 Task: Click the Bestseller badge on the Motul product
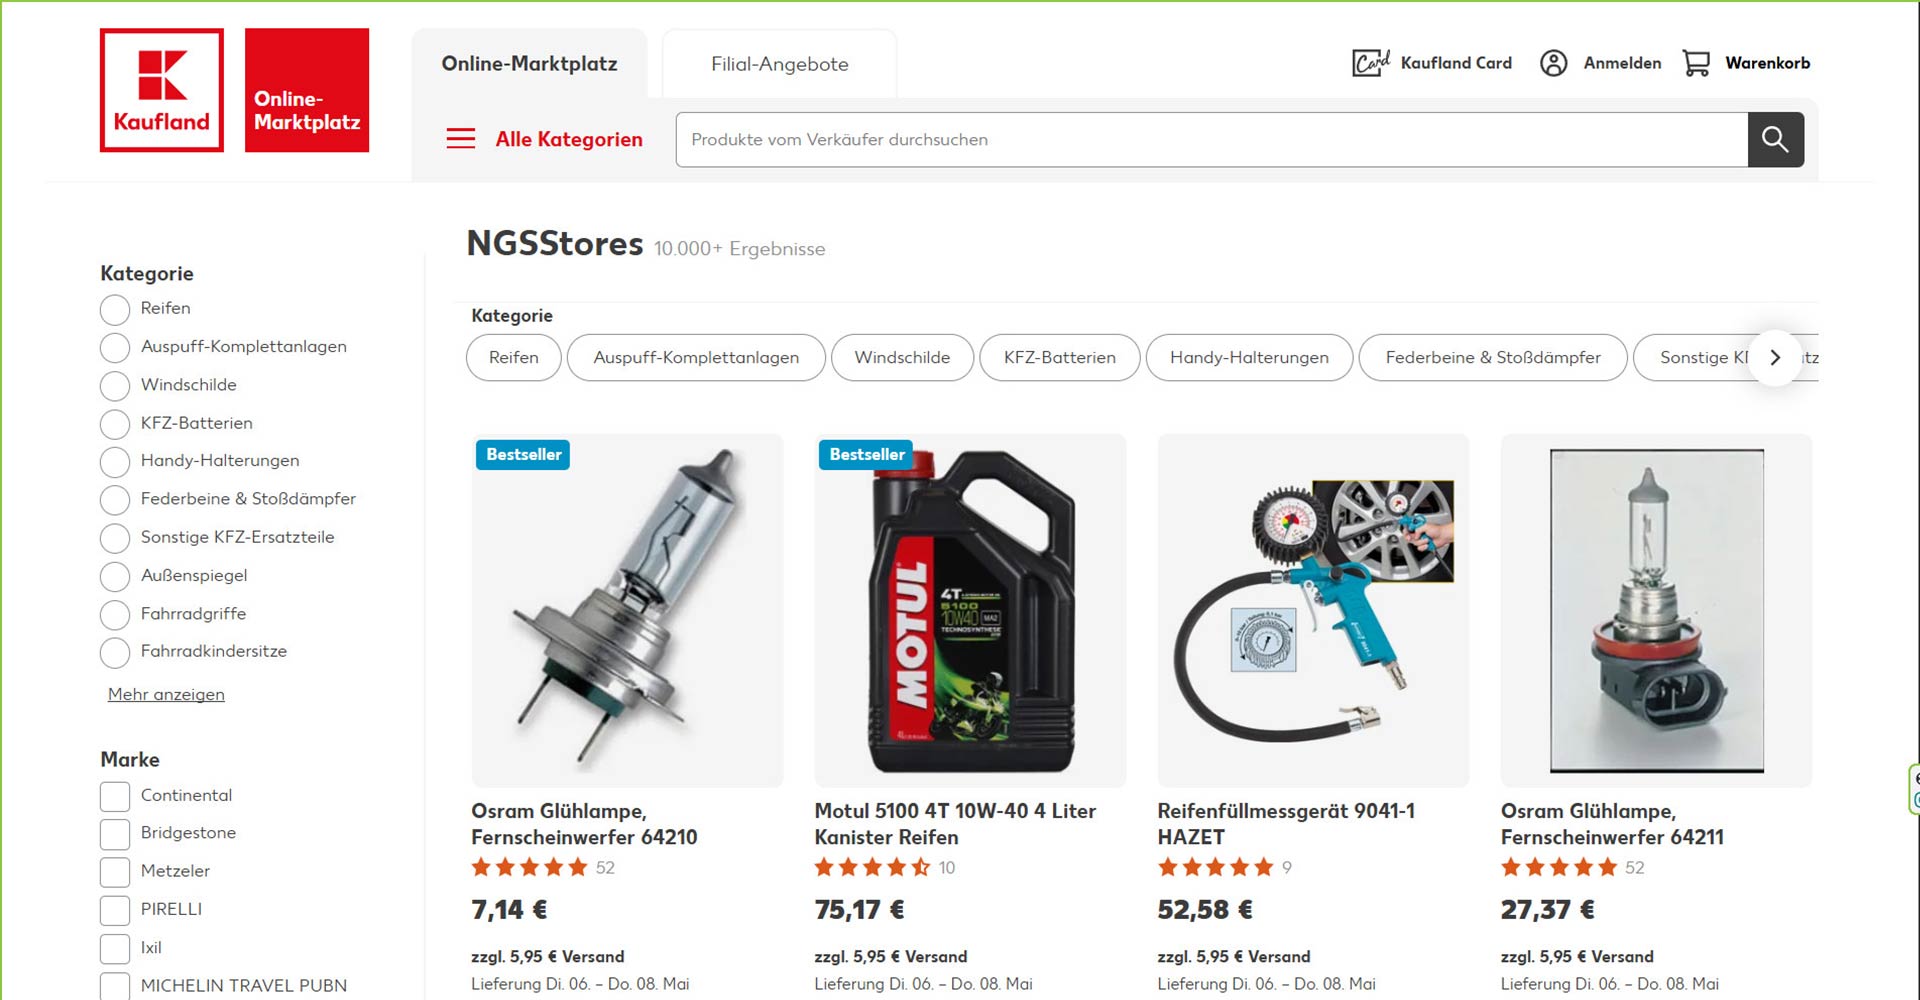point(866,455)
